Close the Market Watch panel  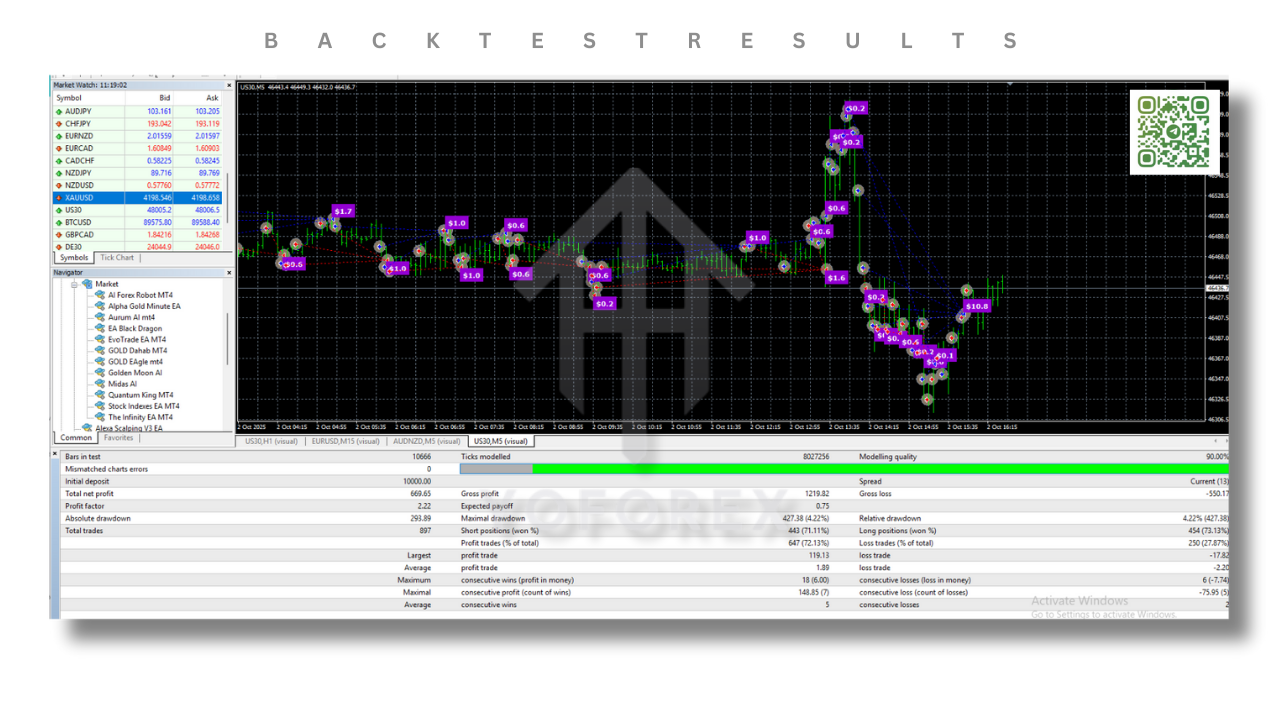pos(229,86)
